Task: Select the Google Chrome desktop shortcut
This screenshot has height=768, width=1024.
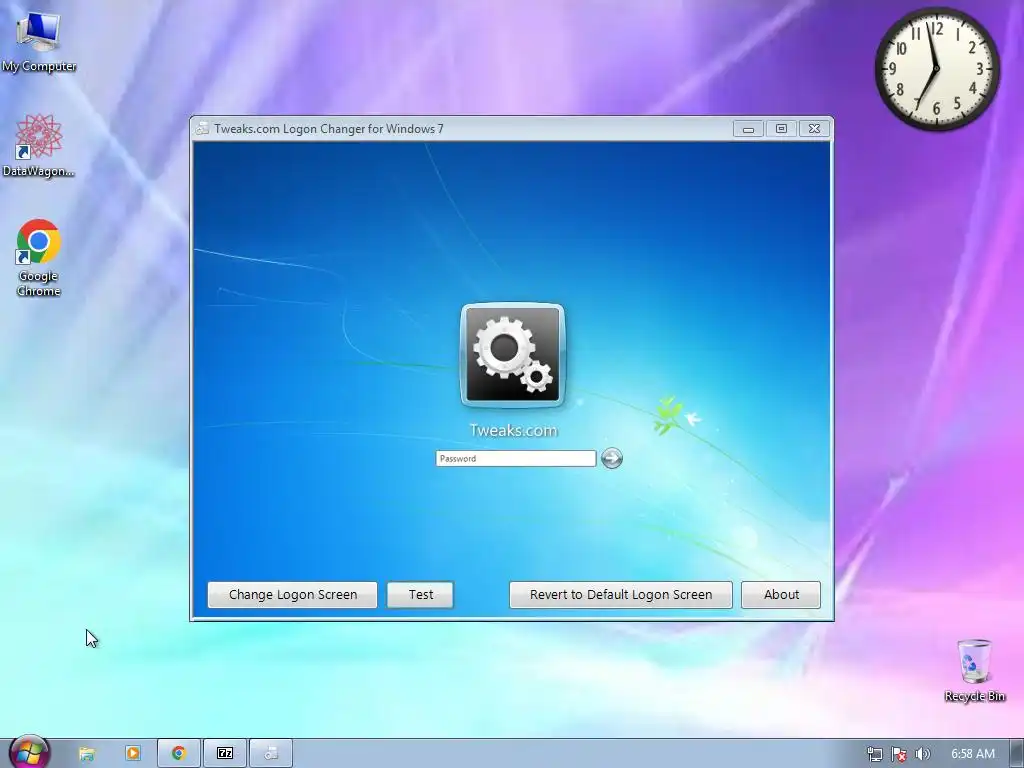Action: click(x=39, y=258)
